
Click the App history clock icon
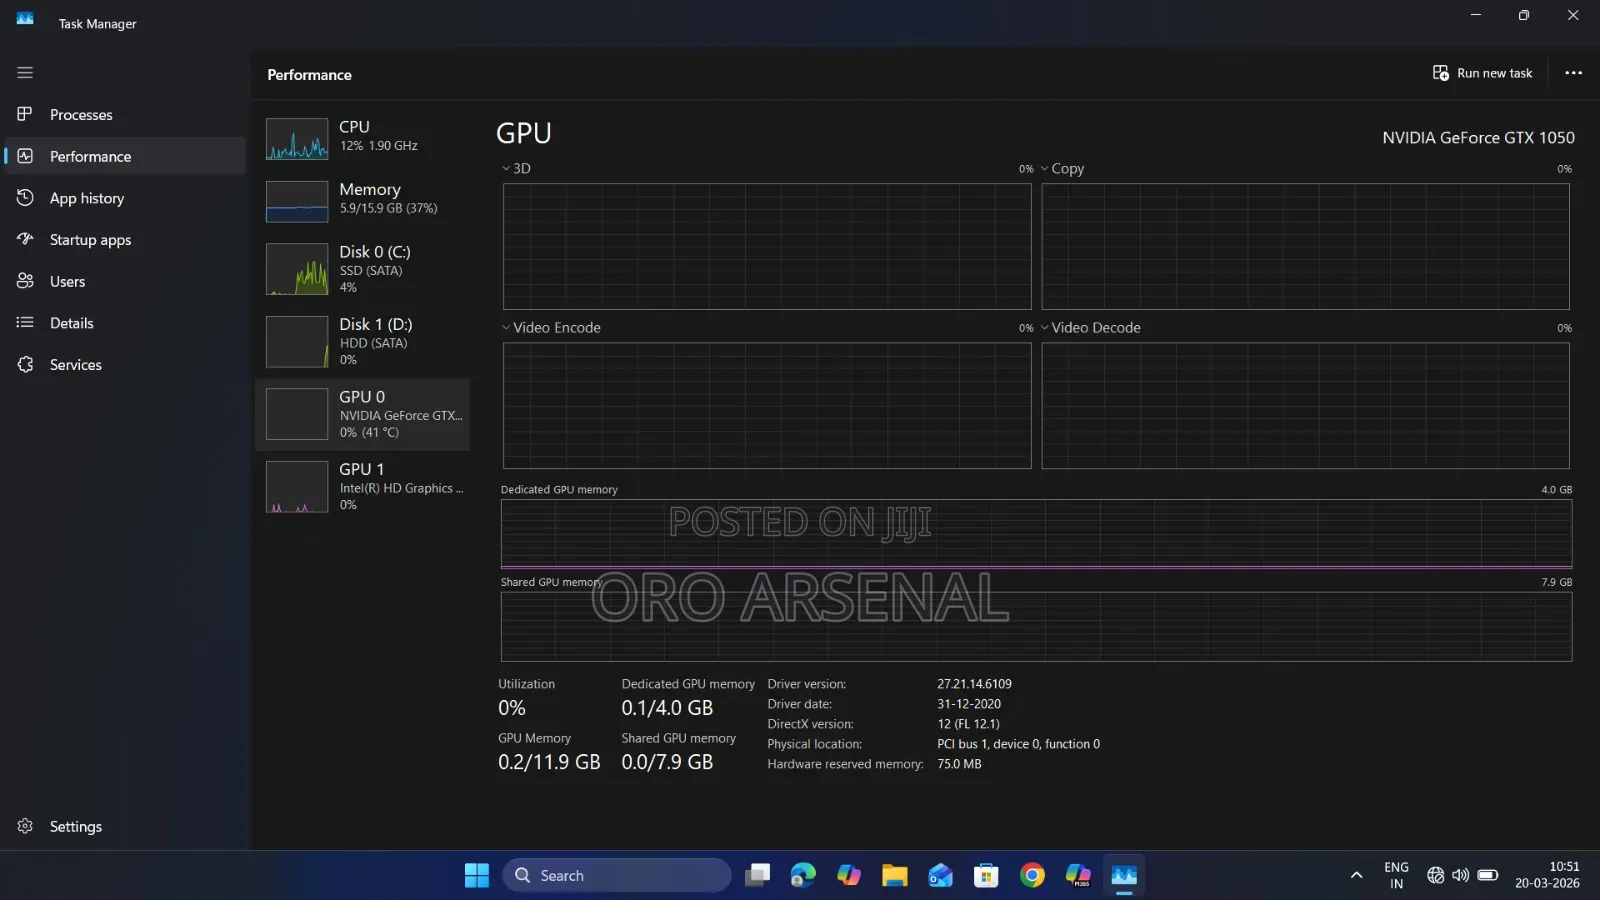(25, 198)
